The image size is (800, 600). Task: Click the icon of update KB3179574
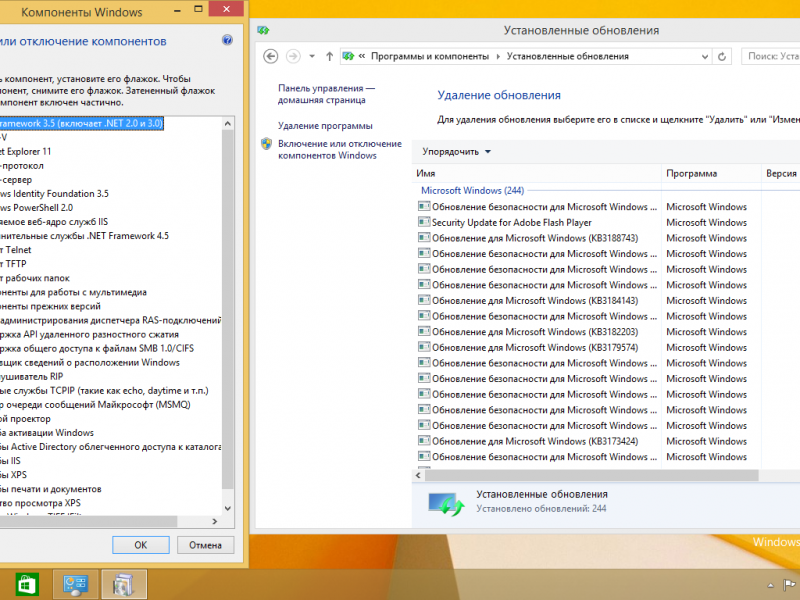[x=423, y=347]
